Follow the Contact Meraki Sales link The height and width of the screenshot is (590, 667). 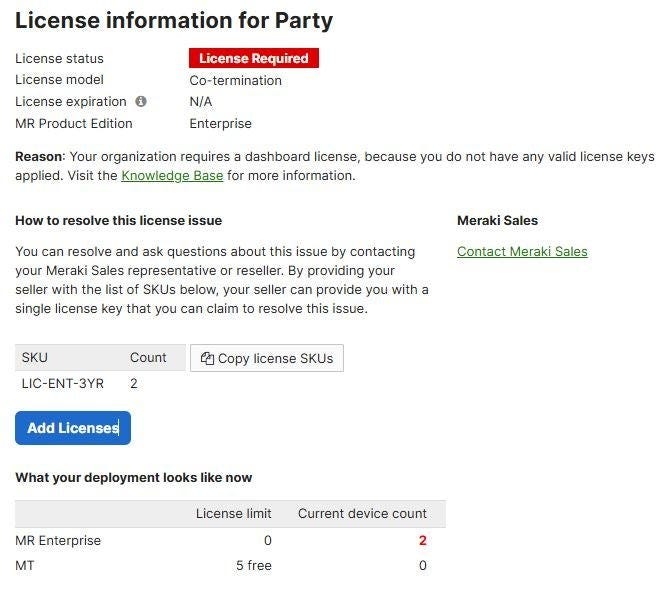coord(522,252)
